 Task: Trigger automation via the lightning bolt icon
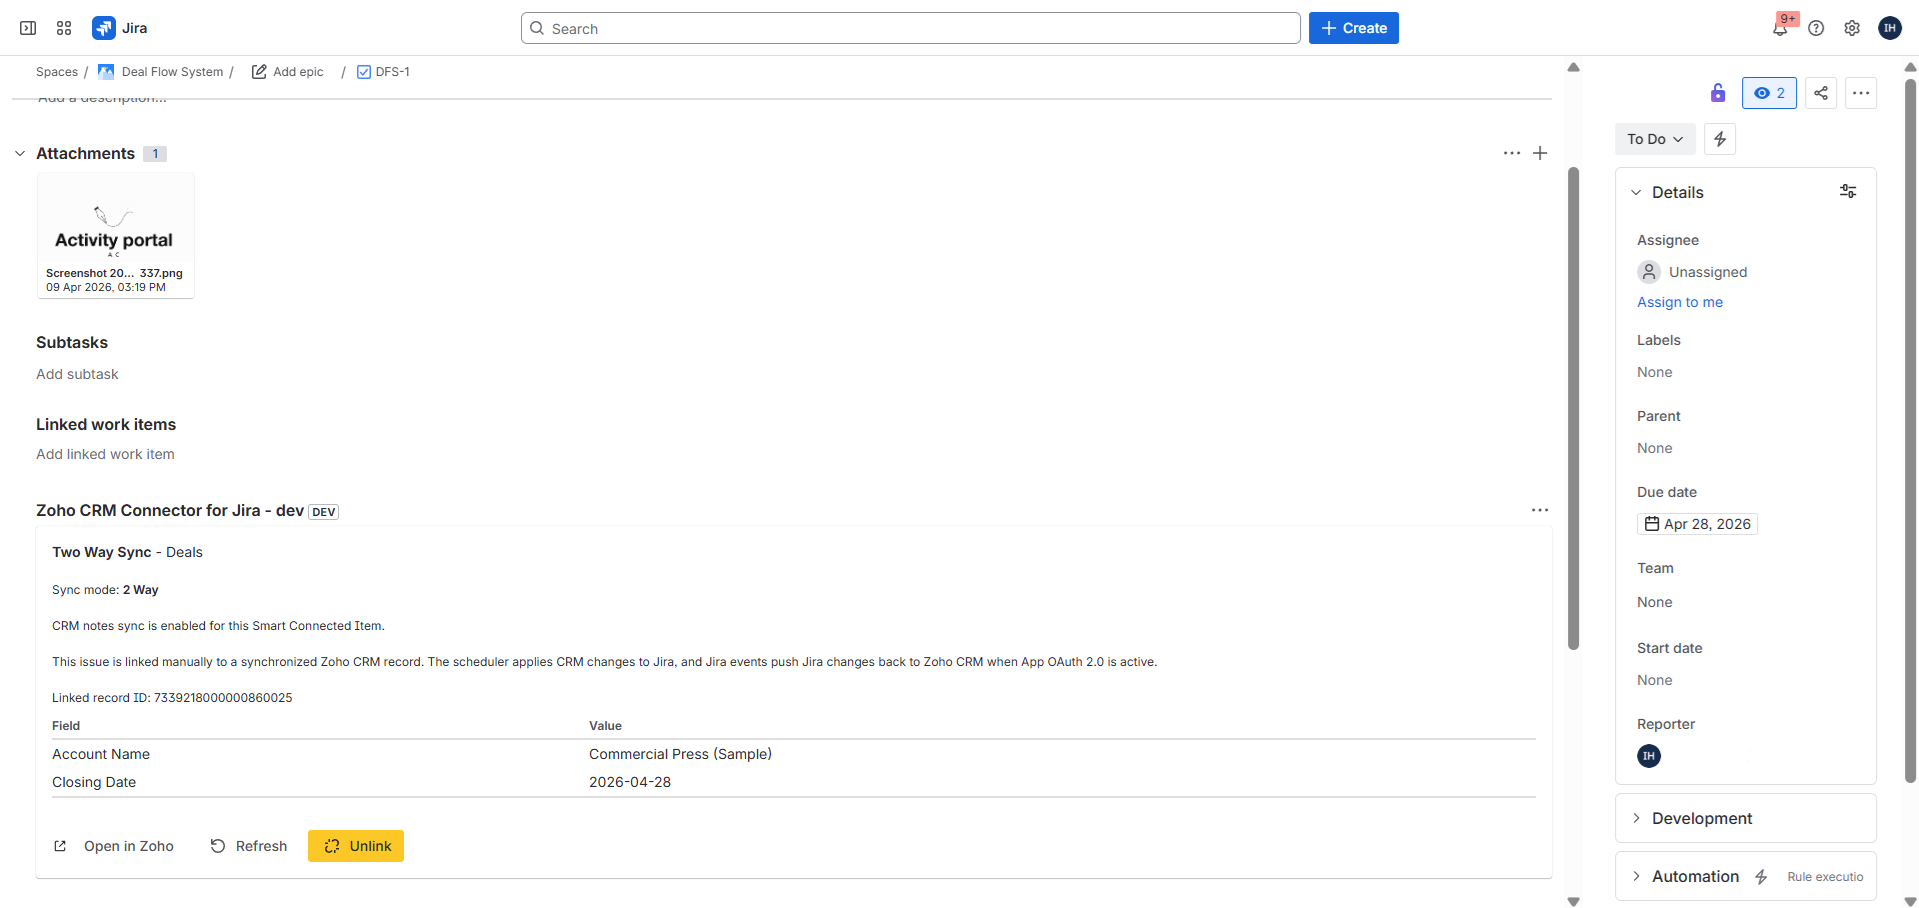pyautogui.click(x=1719, y=139)
